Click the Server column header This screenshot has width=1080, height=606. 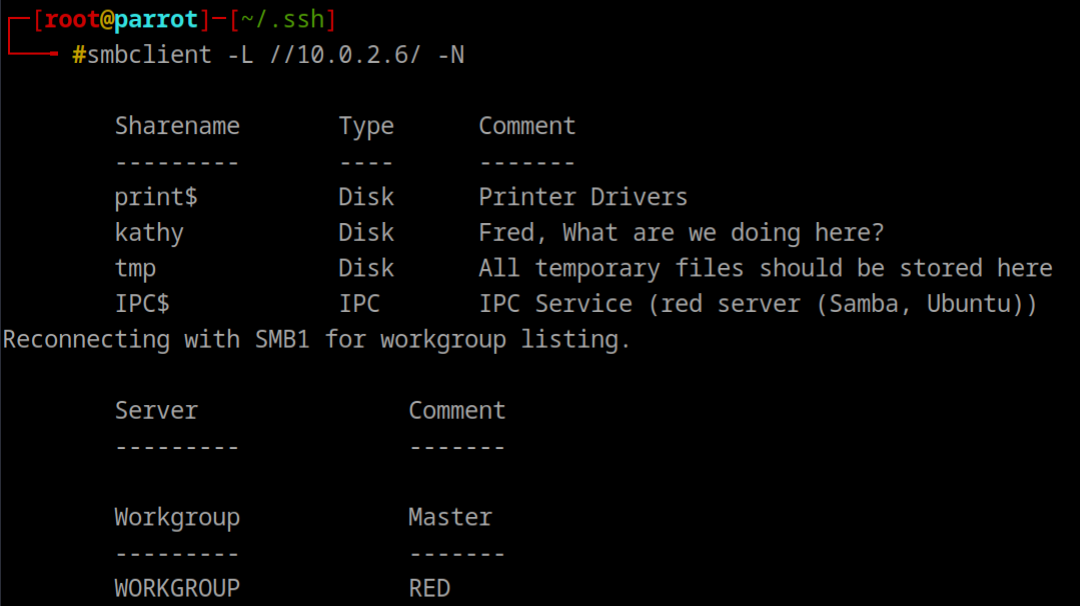click(x=156, y=411)
